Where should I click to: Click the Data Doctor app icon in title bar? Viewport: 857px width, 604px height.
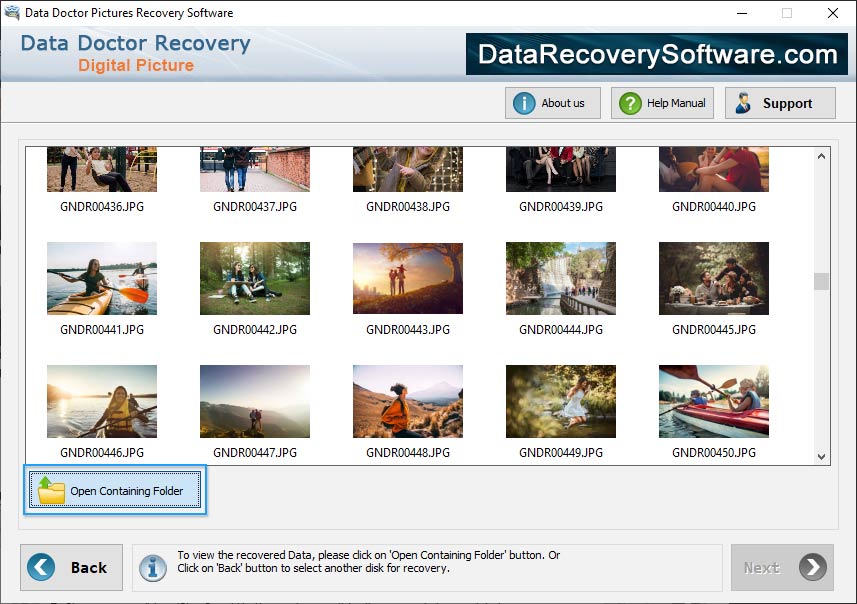point(10,12)
